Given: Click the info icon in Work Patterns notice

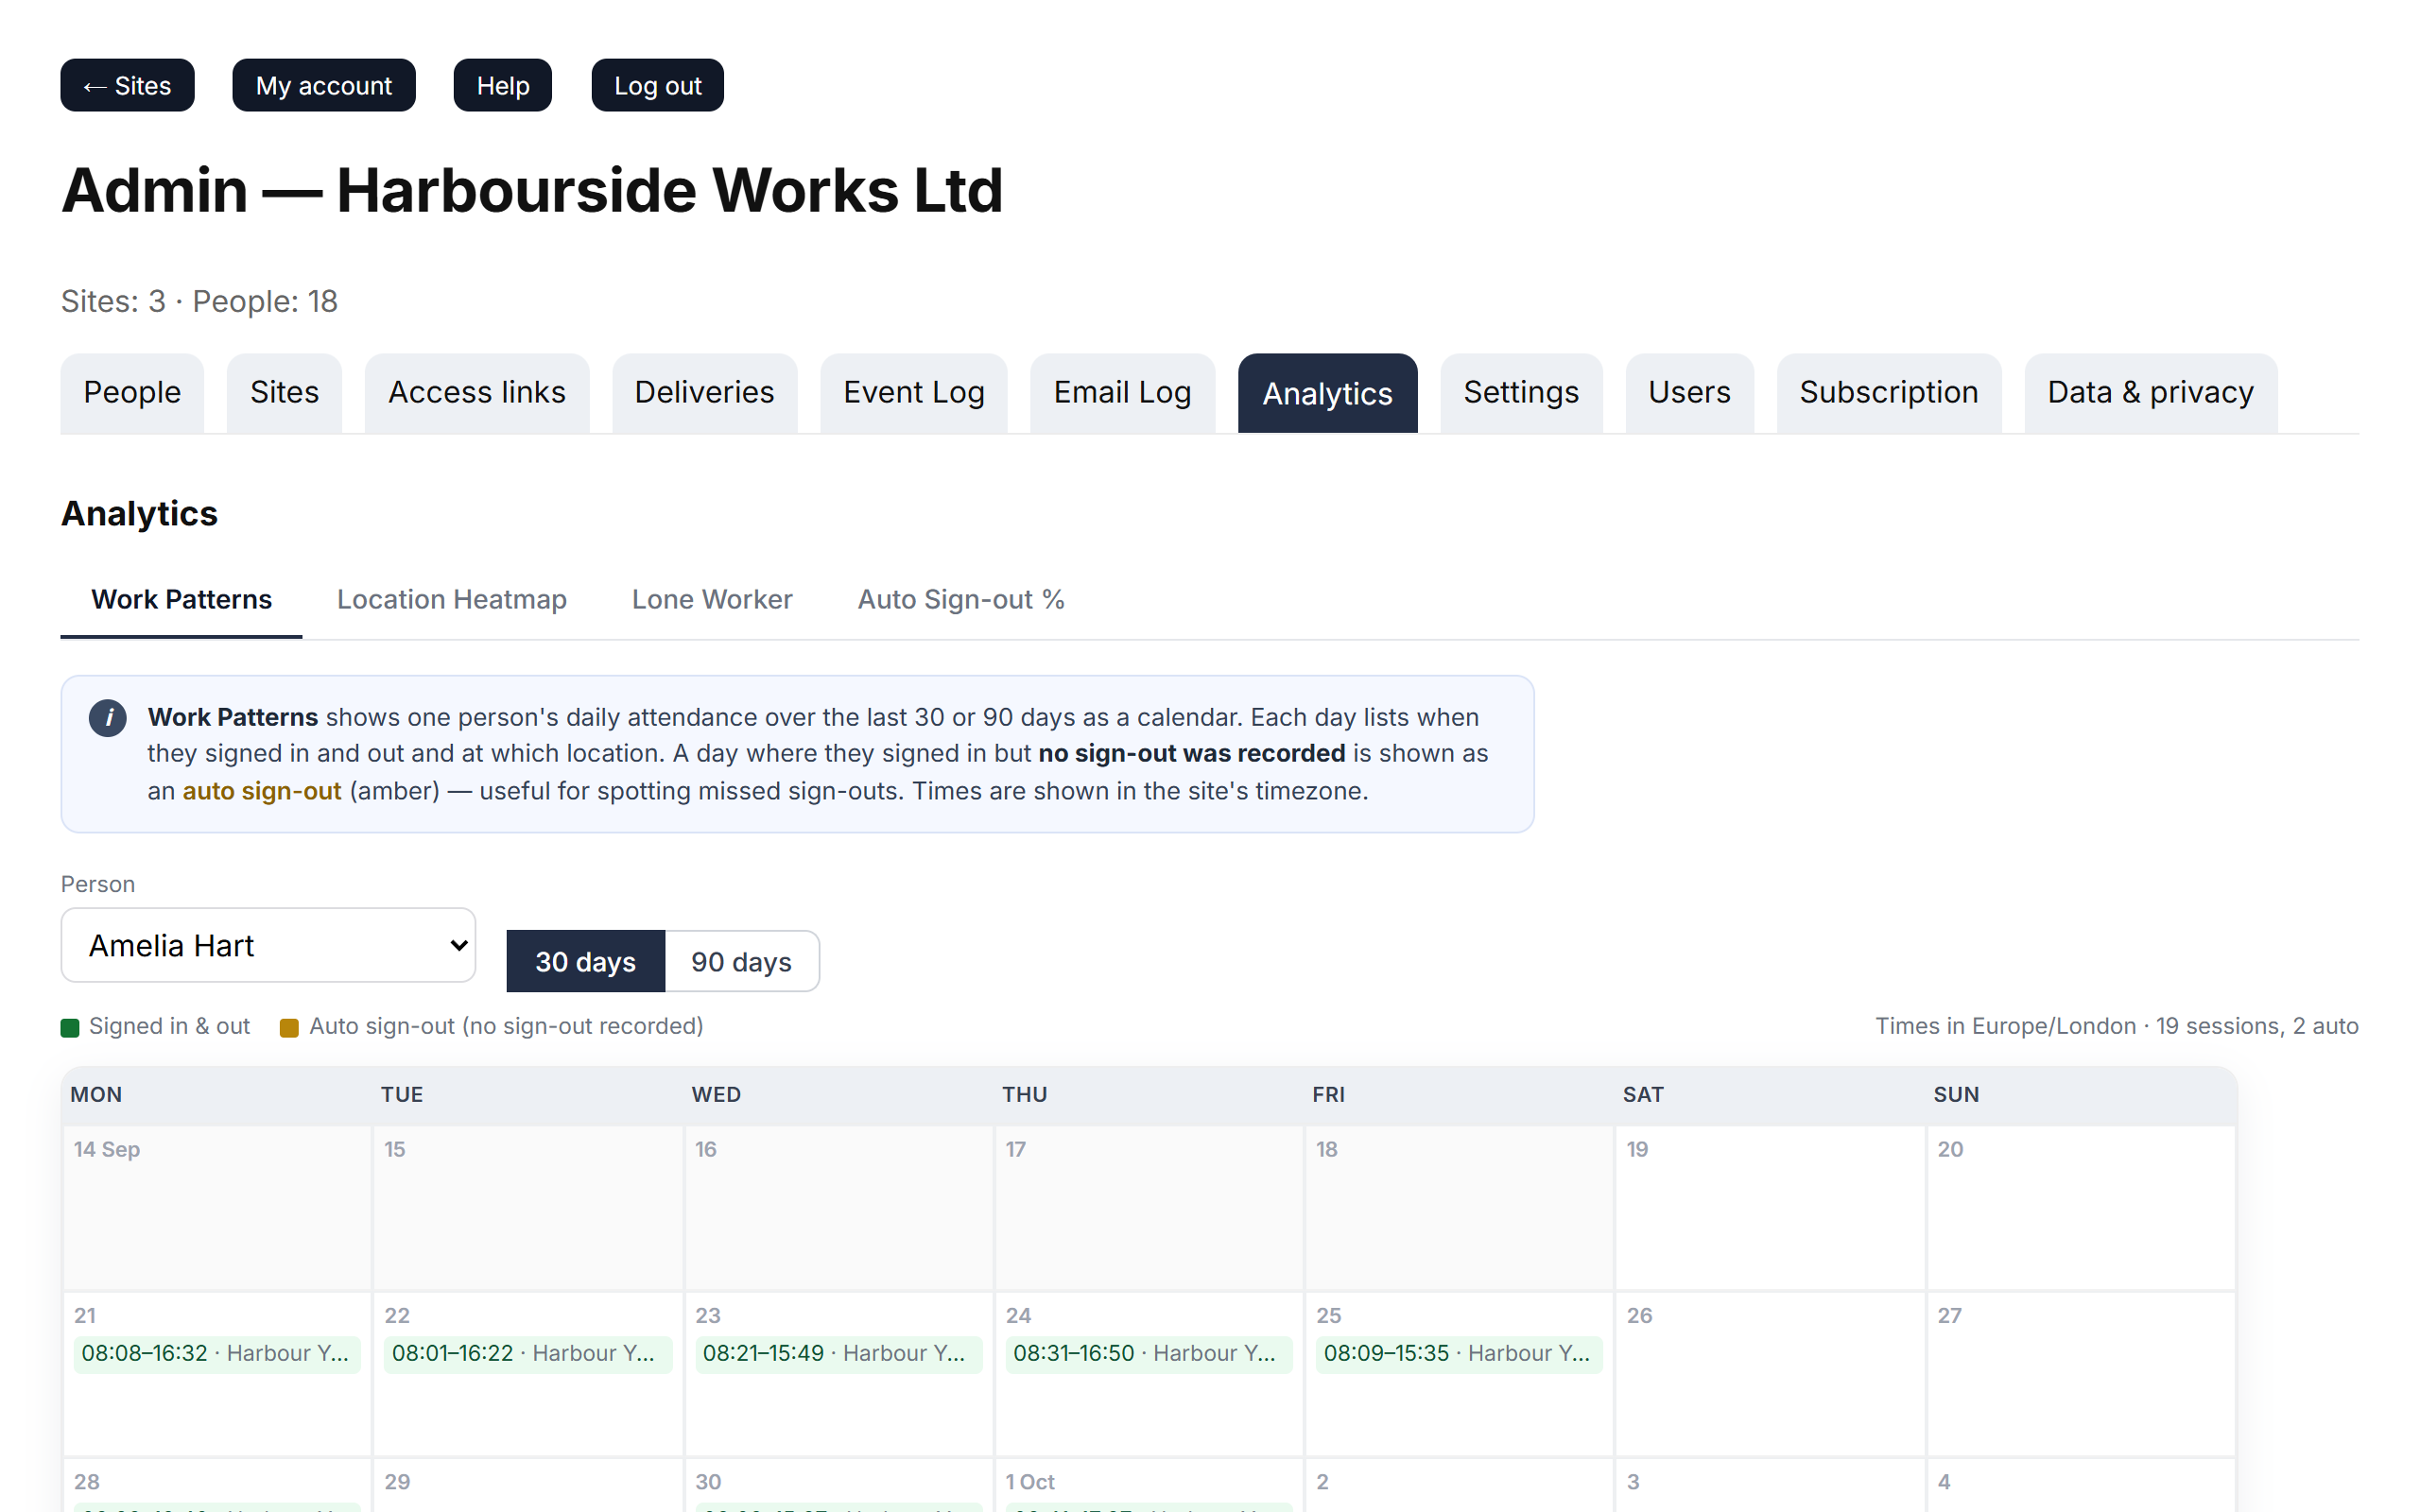Looking at the screenshot, I should 108,718.
